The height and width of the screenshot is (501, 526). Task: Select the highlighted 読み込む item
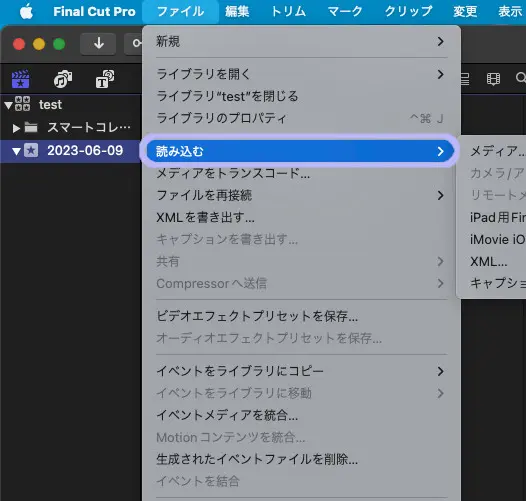[x=300, y=151]
